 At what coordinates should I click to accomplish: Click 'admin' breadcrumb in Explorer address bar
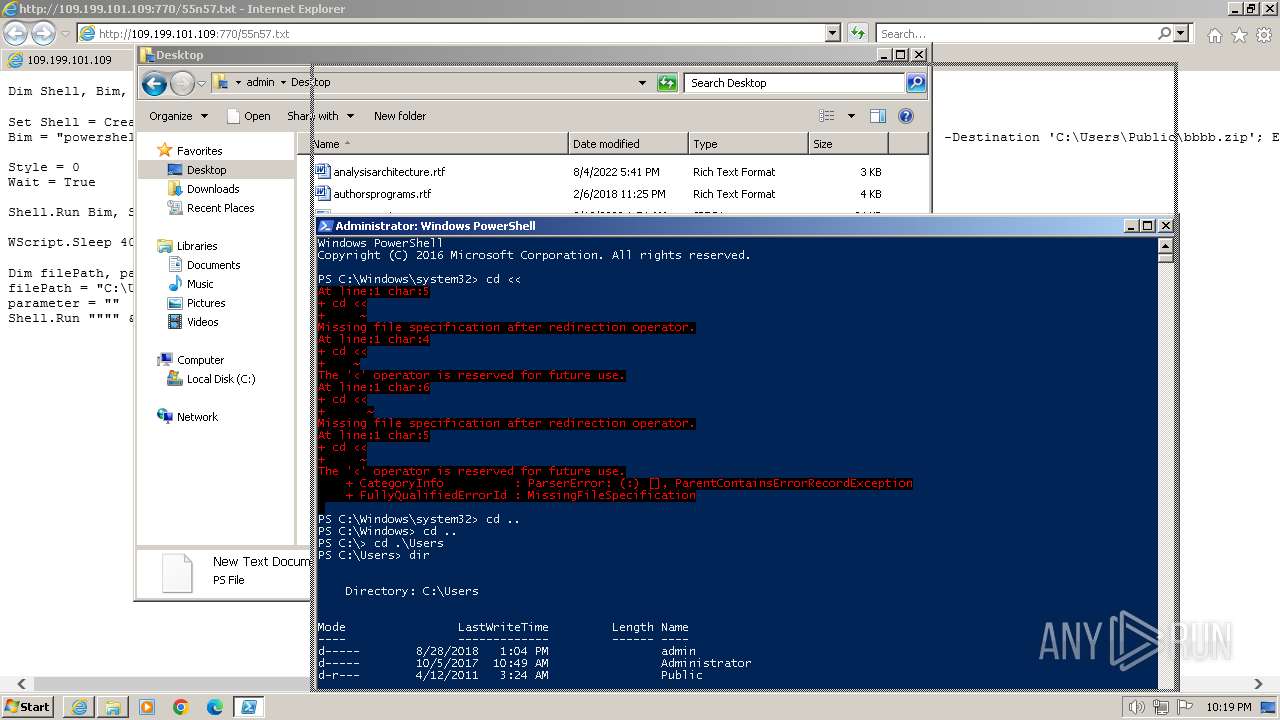pos(260,83)
